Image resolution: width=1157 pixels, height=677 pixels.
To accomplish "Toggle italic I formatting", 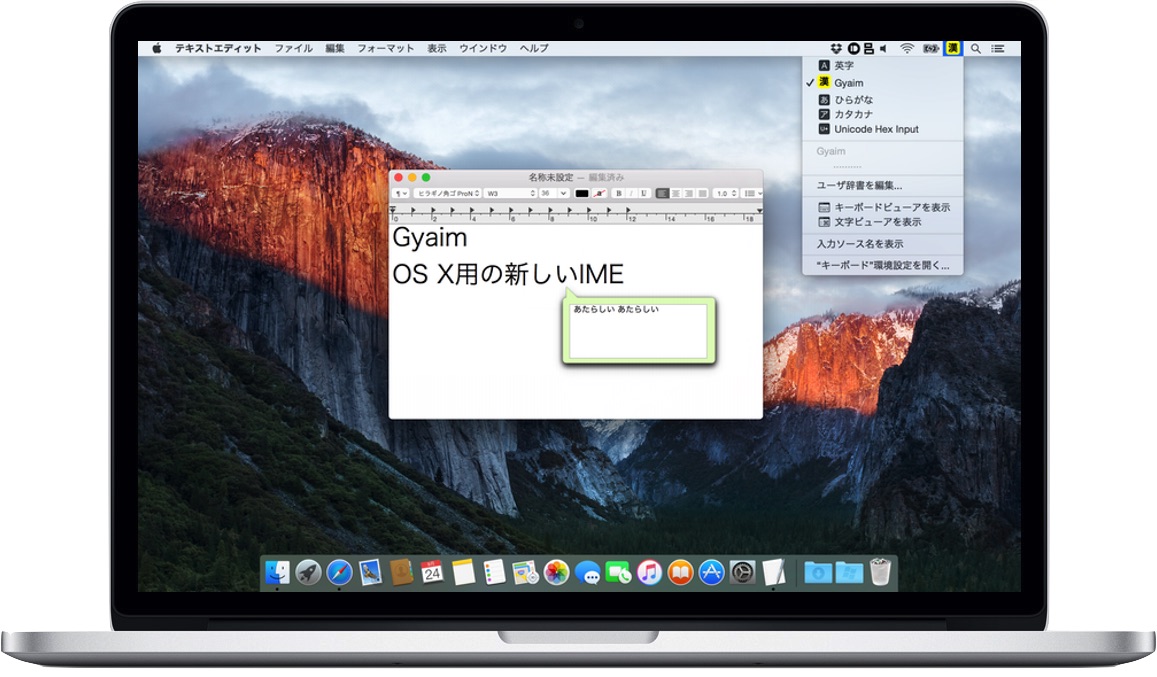I will pyautogui.click(x=631, y=193).
